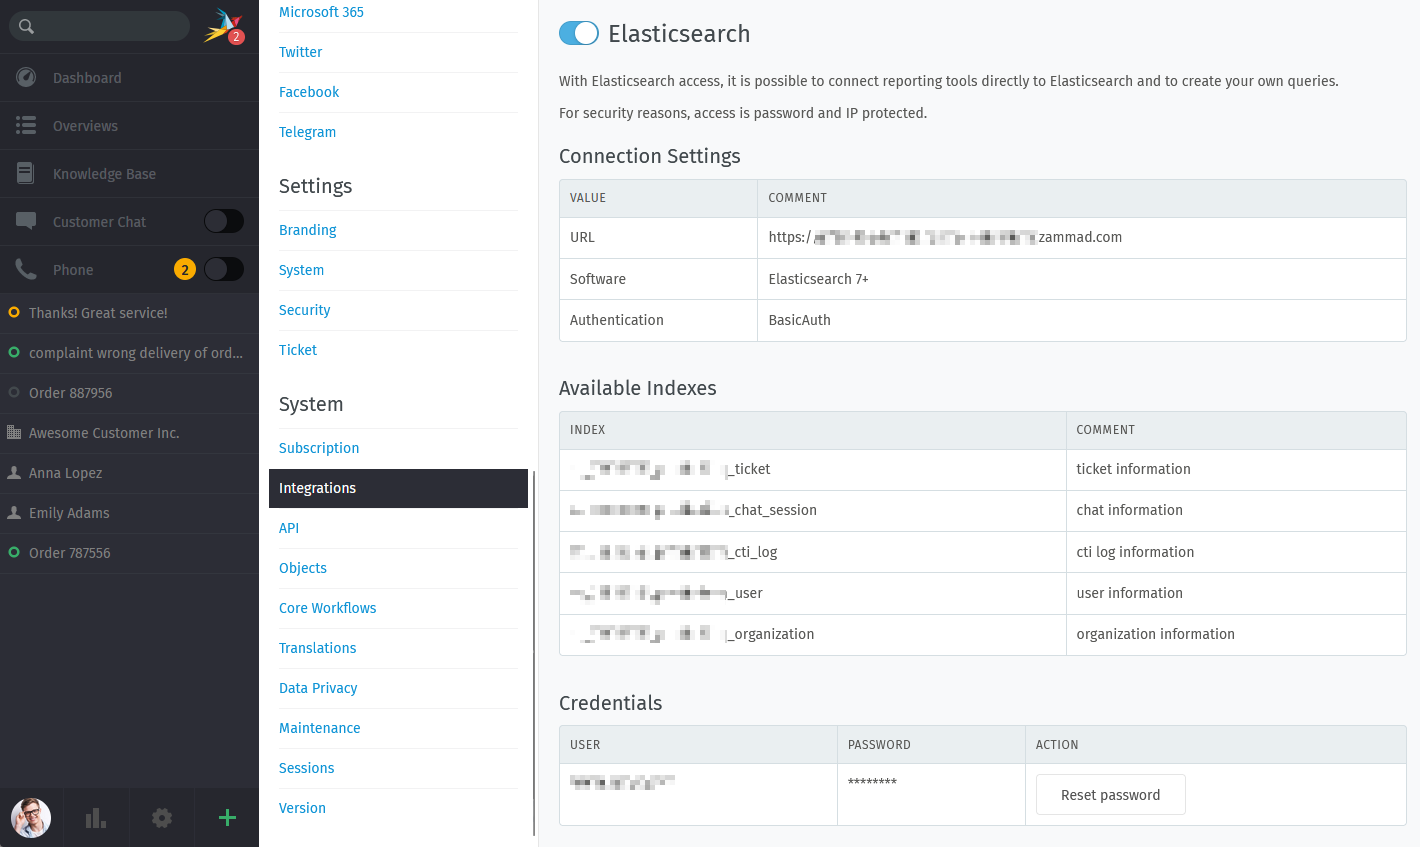Open the Facebook channel link
Viewport: 1420px width, 847px height.
click(x=309, y=92)
